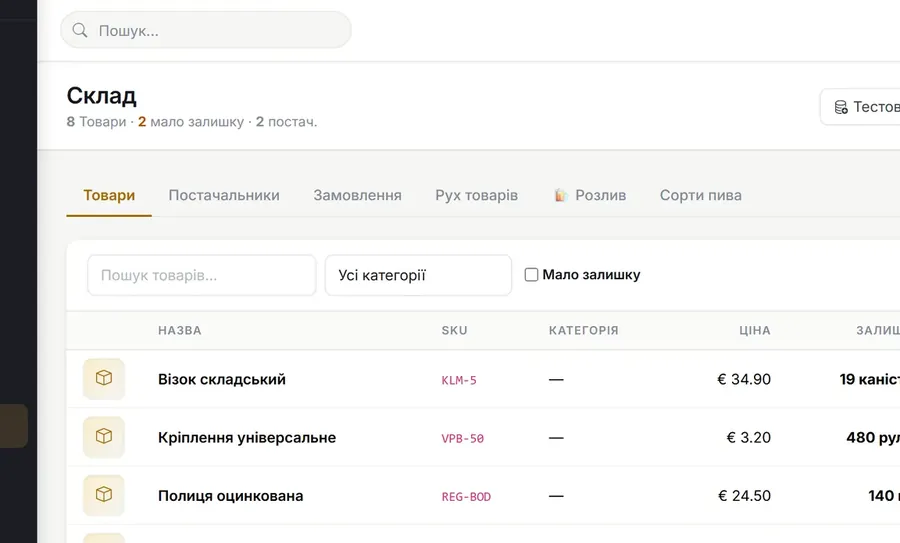The width and height of the screenshot is (900, 543).
Task: Click the box icon for Візок складський
Action: pos(104,379)
